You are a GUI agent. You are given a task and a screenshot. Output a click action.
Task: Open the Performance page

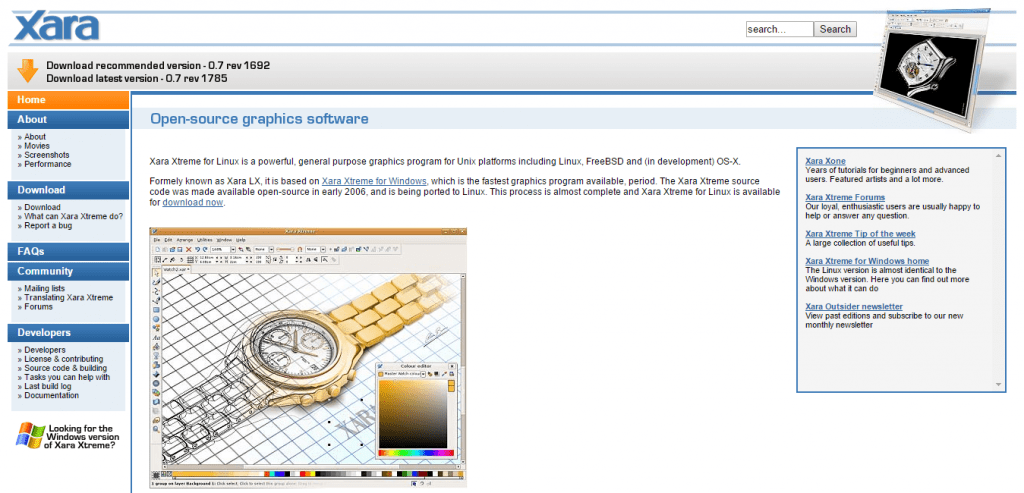point(48,165)
